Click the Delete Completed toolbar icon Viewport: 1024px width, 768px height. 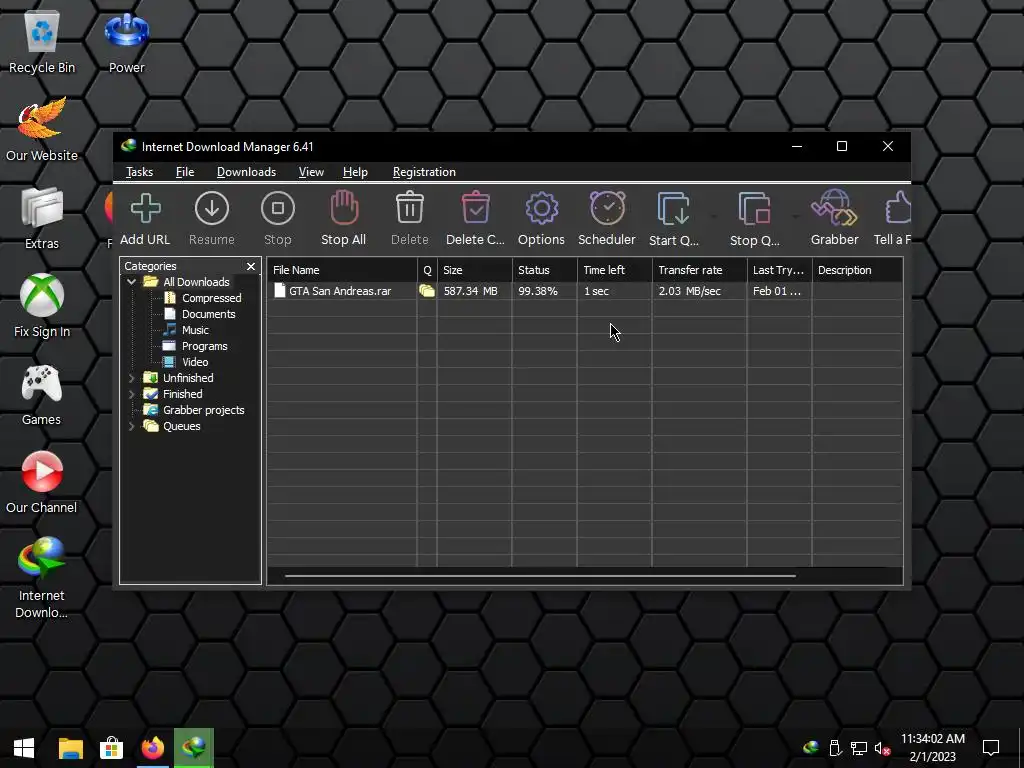point(475,208)
